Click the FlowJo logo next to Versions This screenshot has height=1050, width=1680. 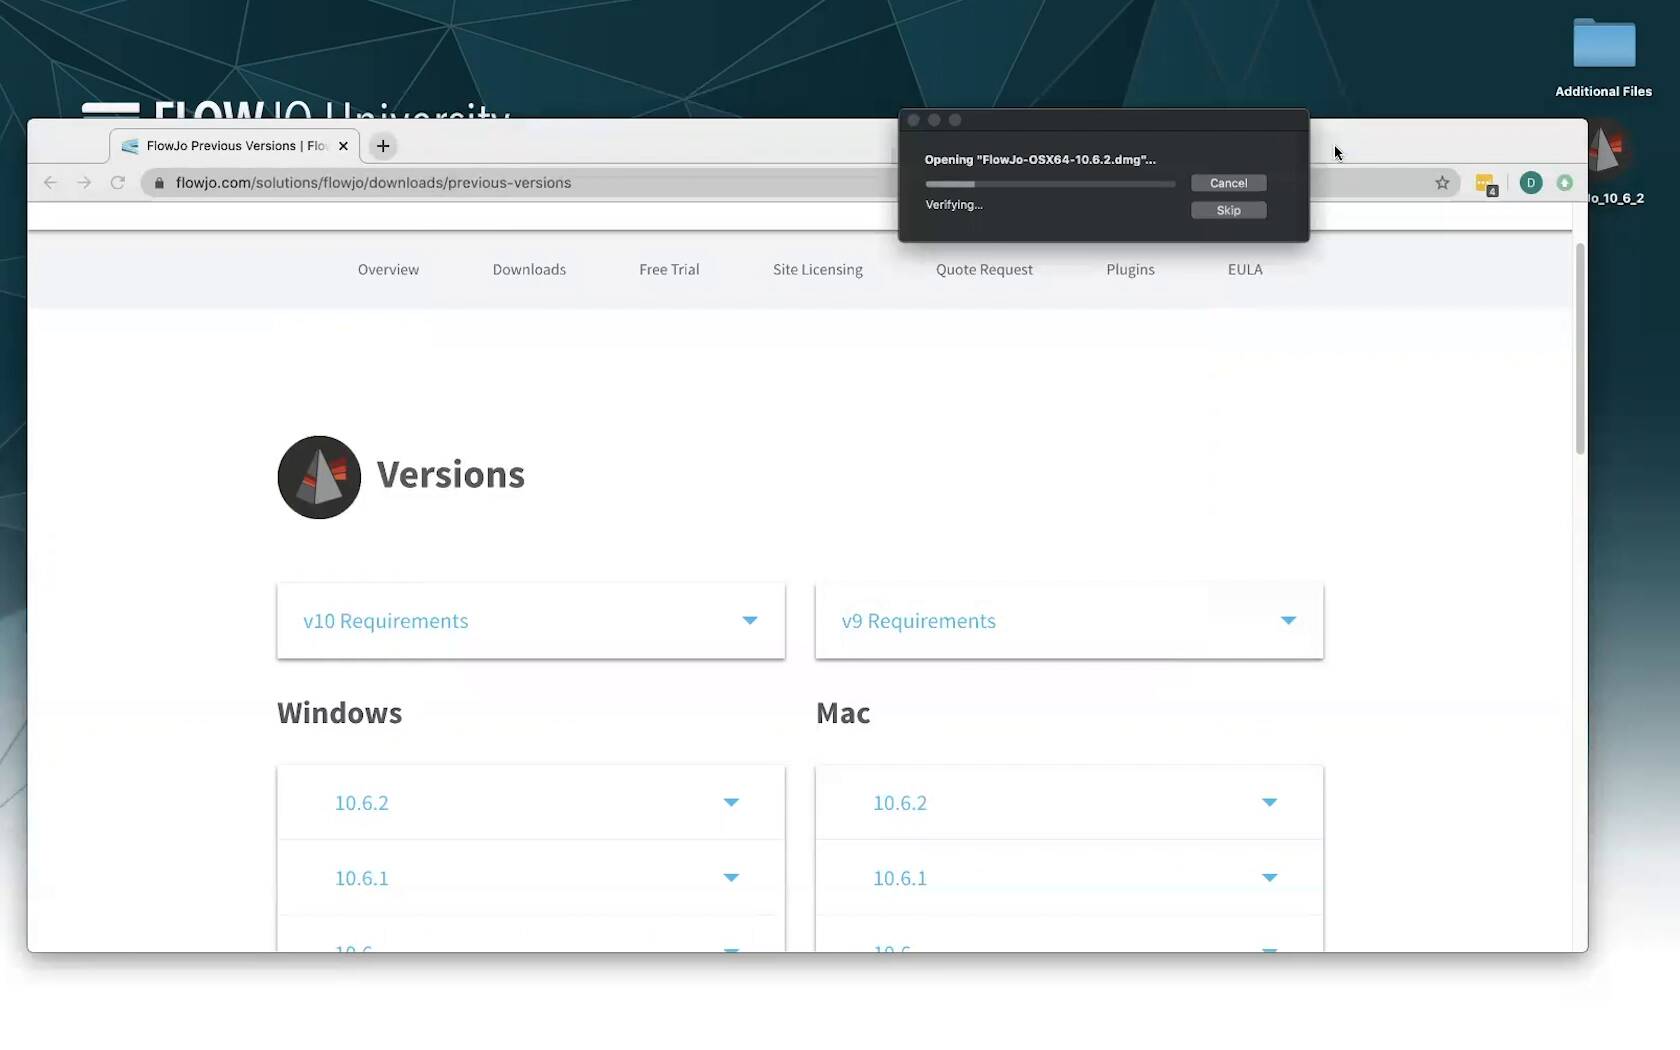click(x=319, y=477)
